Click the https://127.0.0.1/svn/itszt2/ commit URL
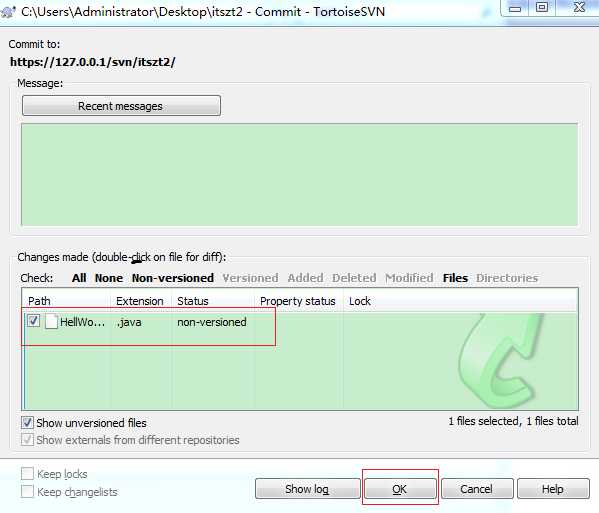Screen dimensions: 599x513 92,61
